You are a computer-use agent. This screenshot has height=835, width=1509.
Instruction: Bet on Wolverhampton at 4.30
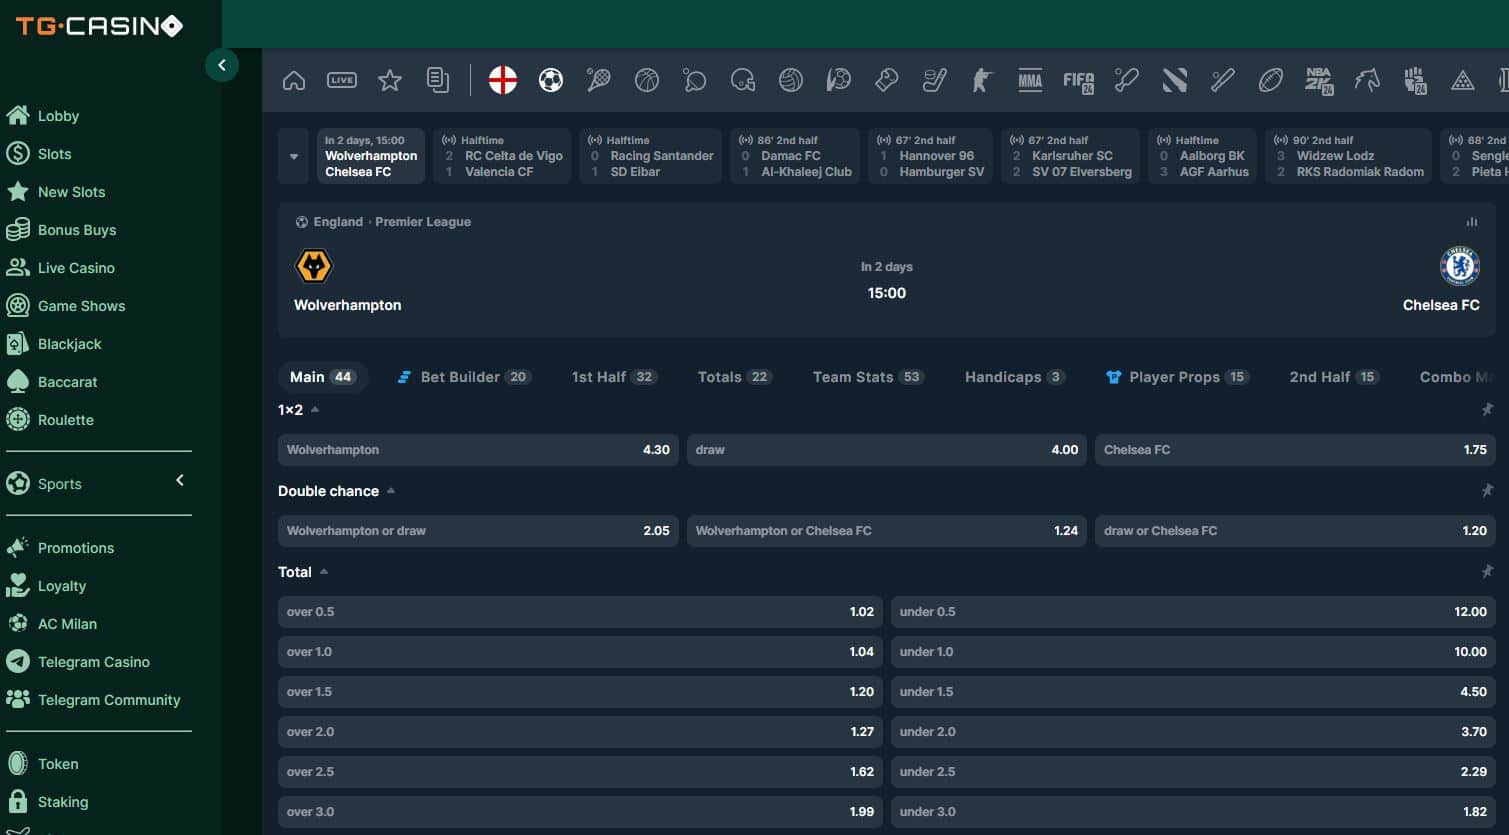[478, 450]
